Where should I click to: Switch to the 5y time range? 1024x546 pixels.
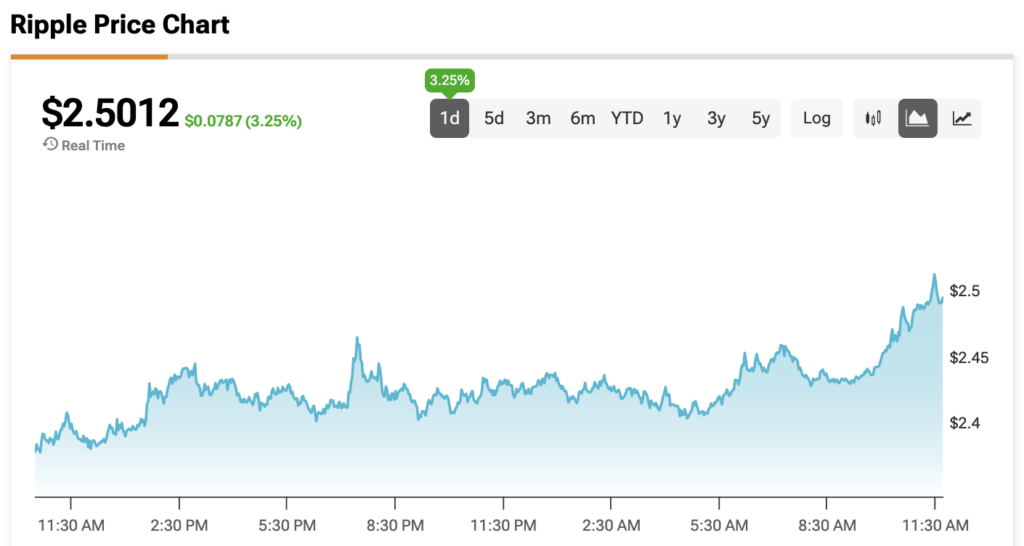[761, 118]
